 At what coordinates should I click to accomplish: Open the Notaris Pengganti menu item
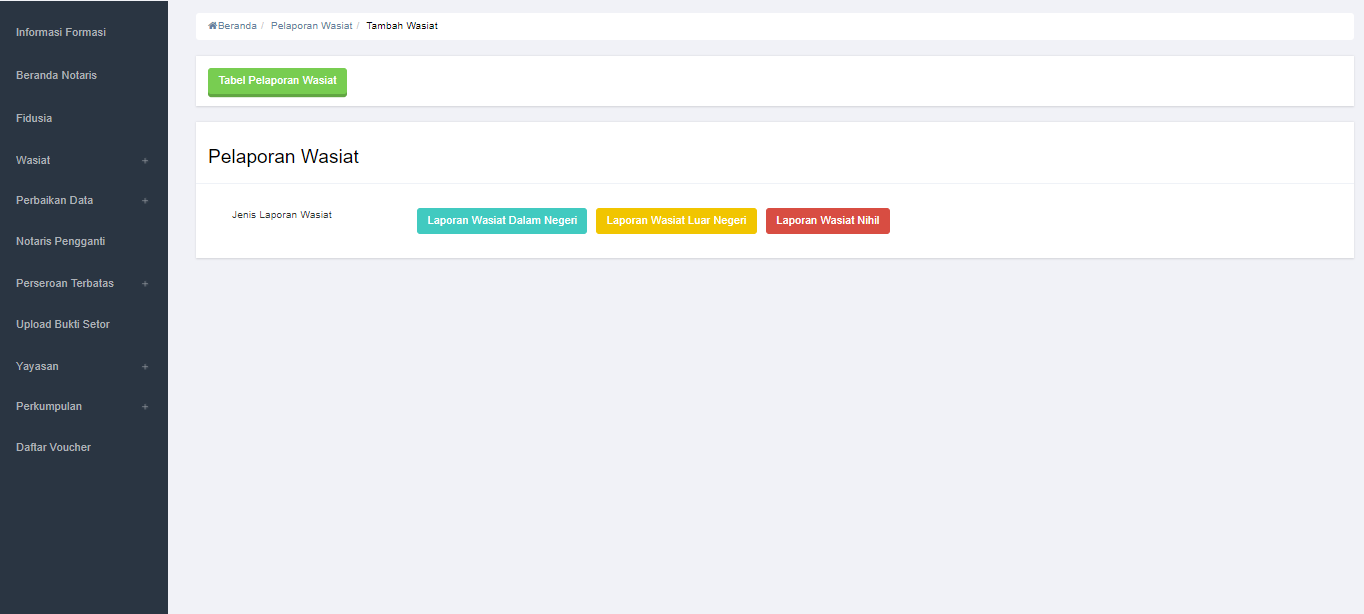click(60, 241)
